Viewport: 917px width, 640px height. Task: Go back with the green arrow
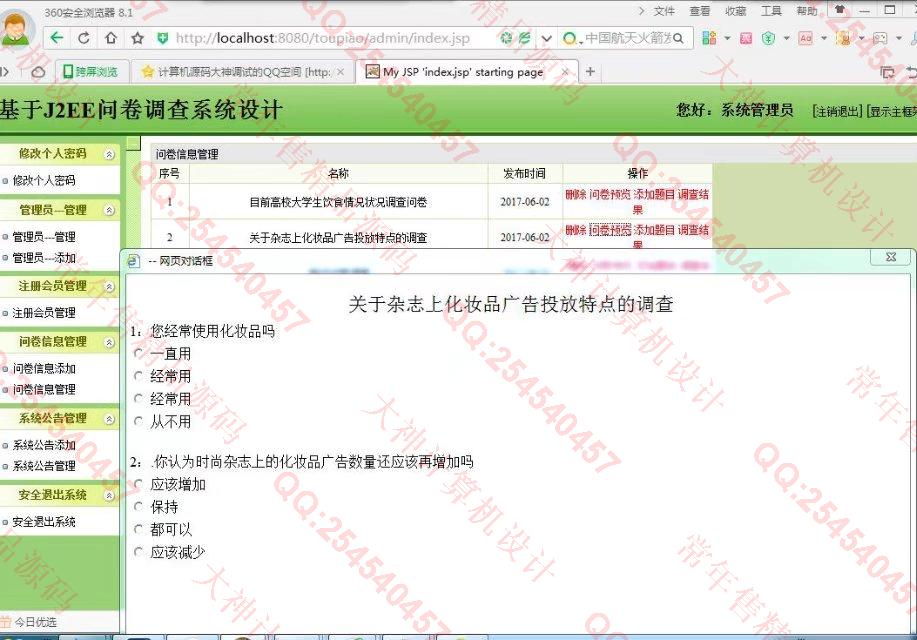tap(57, 38)
